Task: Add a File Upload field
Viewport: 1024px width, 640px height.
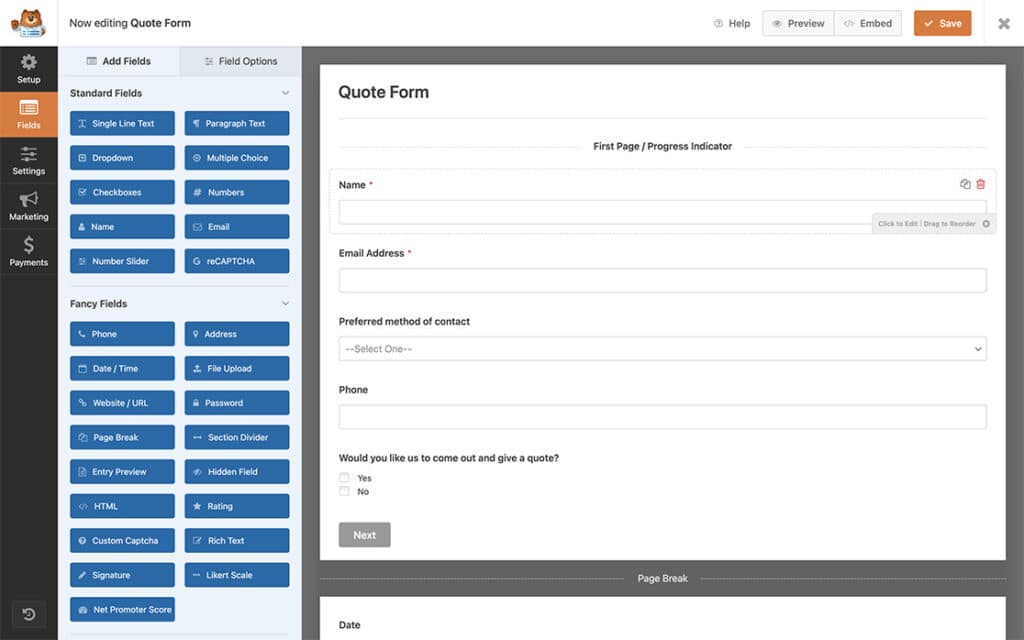Action: coord(236,368)
